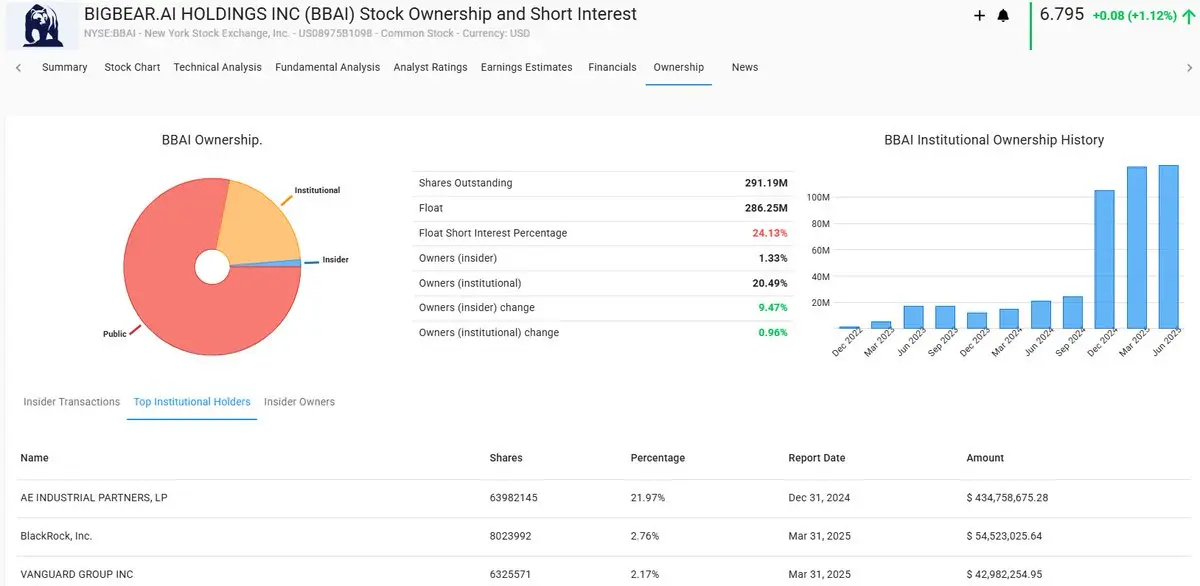The height and width of the screenshot is (586, 1200).
Task: Click the Sep 2024 bar in history chart
Action: tap(1073, 312)
